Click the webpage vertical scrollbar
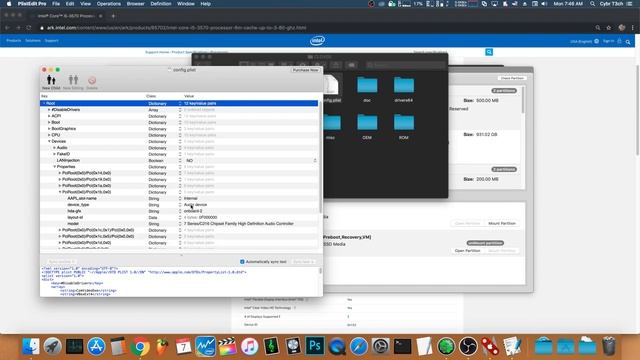 click(637, 110)
